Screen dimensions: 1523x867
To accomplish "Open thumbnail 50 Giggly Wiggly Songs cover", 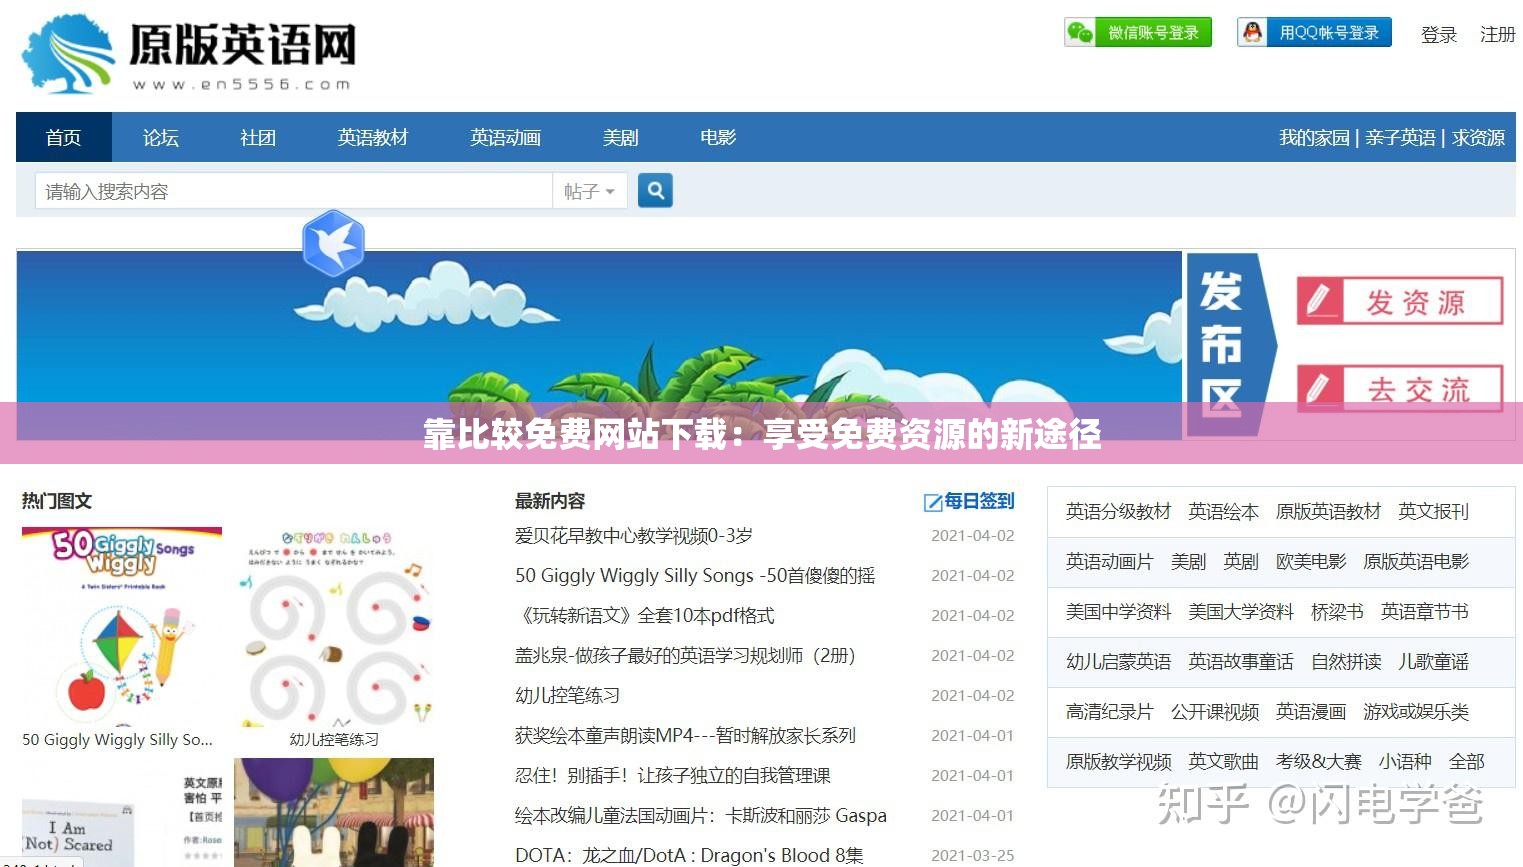I will tap(122, 626).
